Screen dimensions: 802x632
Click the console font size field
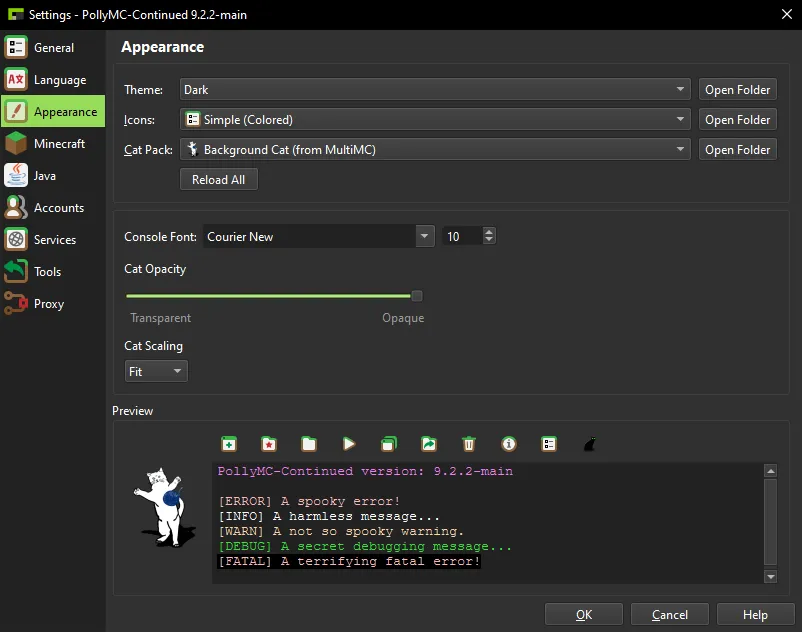(x=463, y=236)
